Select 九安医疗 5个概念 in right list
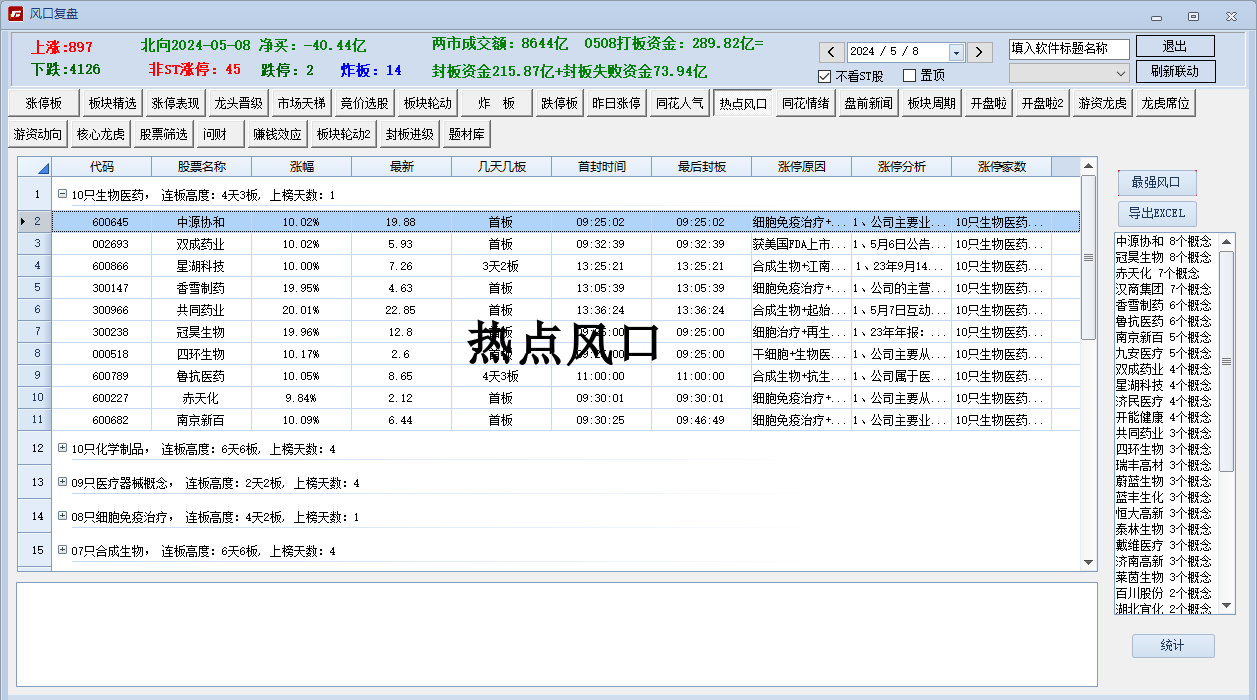1257x700 pixels. pyautogui.click(x=1164, y=353)
